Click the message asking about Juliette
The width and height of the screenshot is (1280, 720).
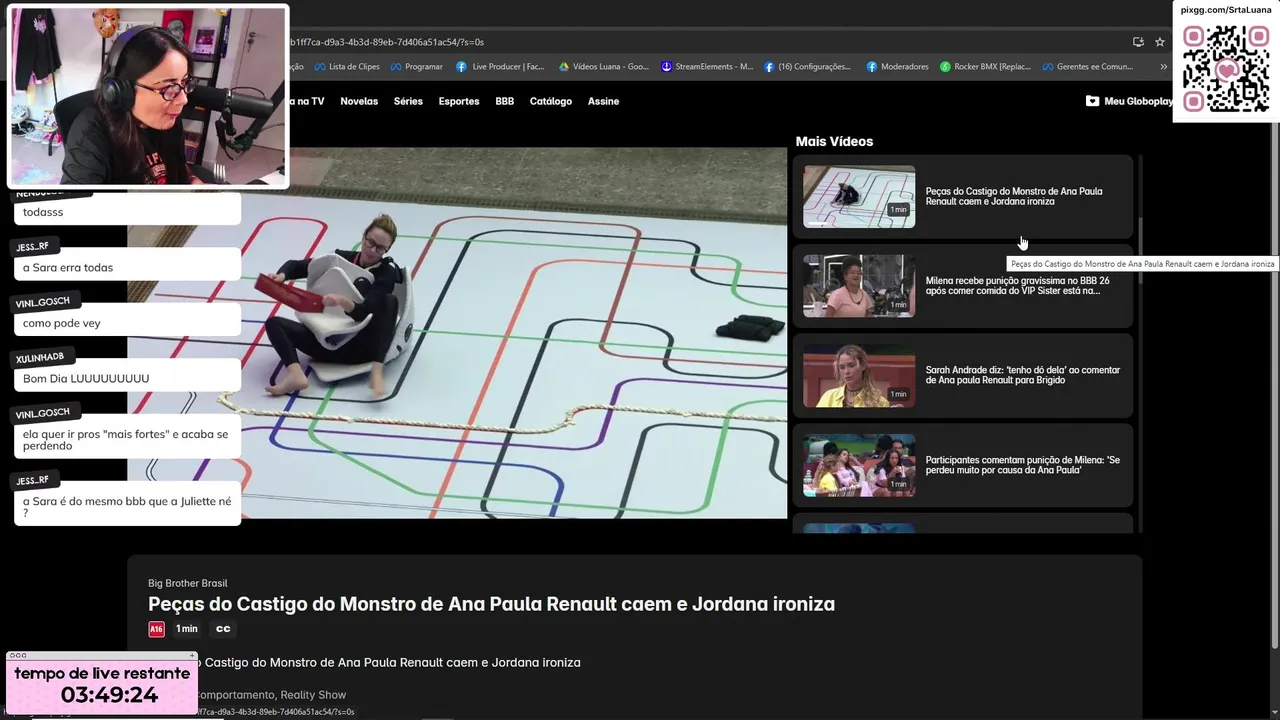pyautogui.click(x=128, y=507)
